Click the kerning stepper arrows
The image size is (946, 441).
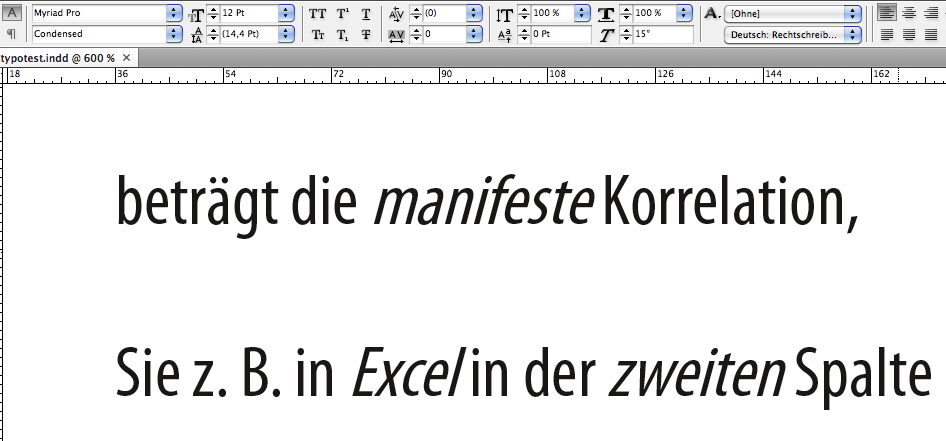pyautogui.click(x=415, y=13)
